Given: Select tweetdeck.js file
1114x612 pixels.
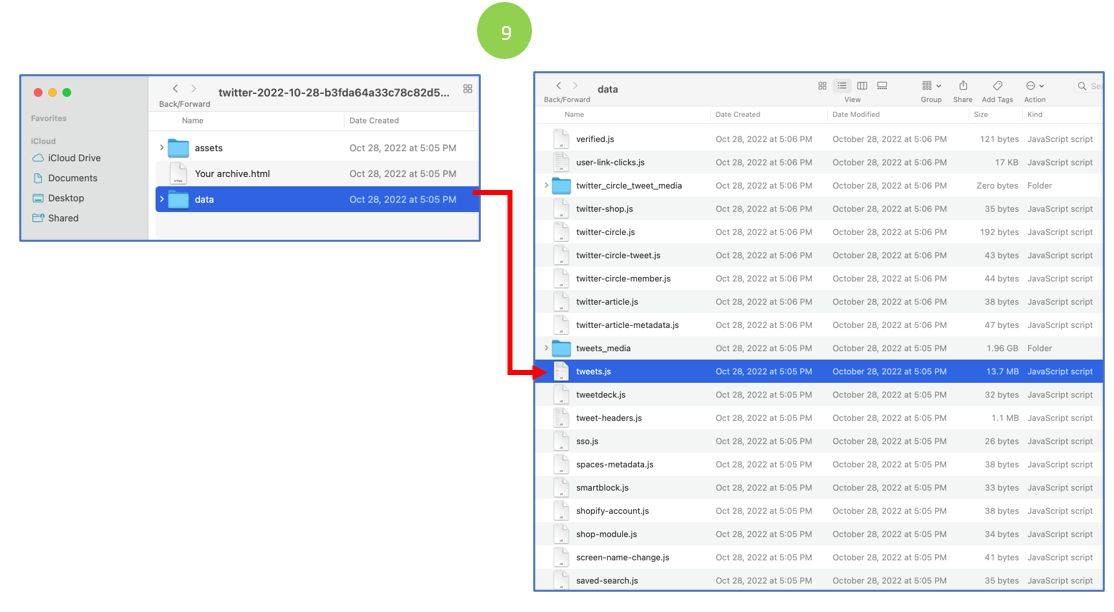Looking at the screenshot, I should tap(819, 394).
